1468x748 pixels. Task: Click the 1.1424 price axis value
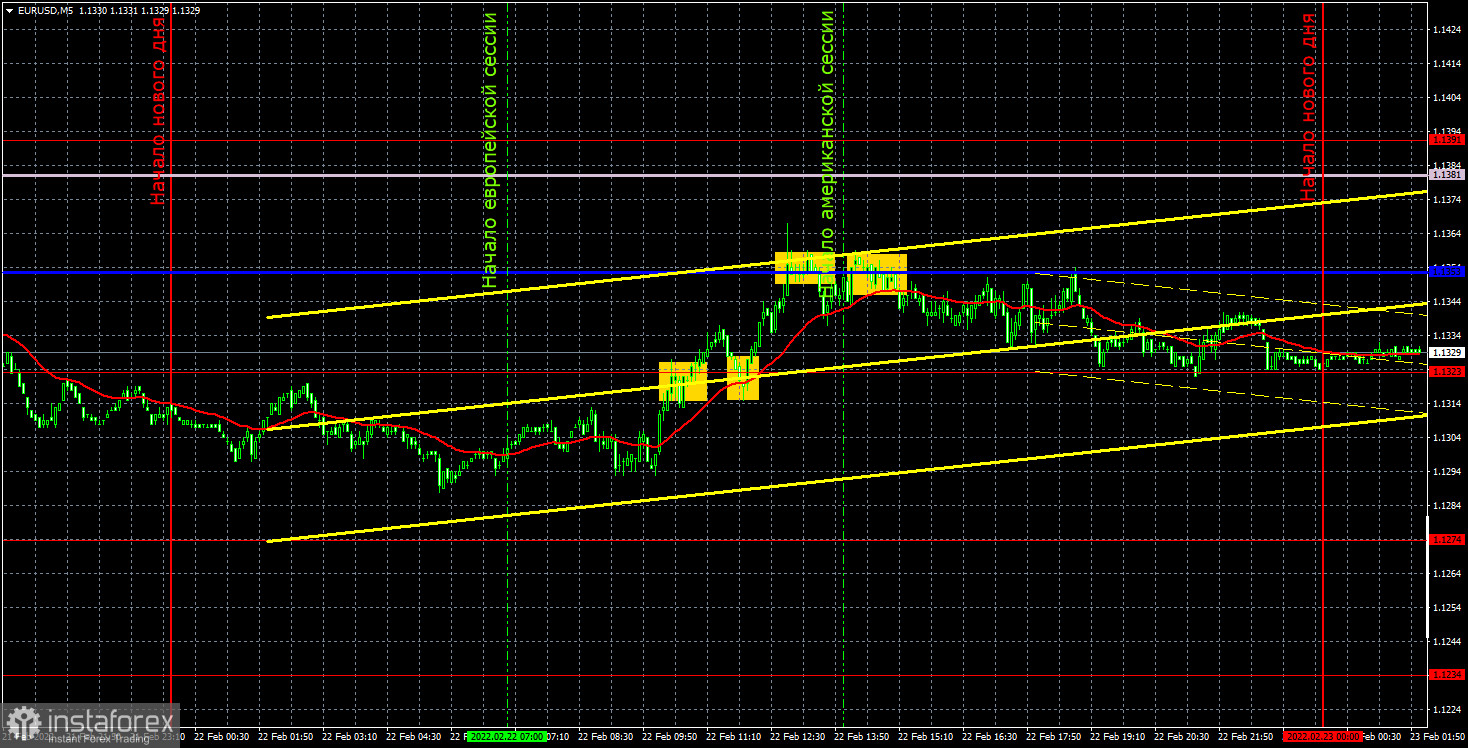pos(1447,30)
